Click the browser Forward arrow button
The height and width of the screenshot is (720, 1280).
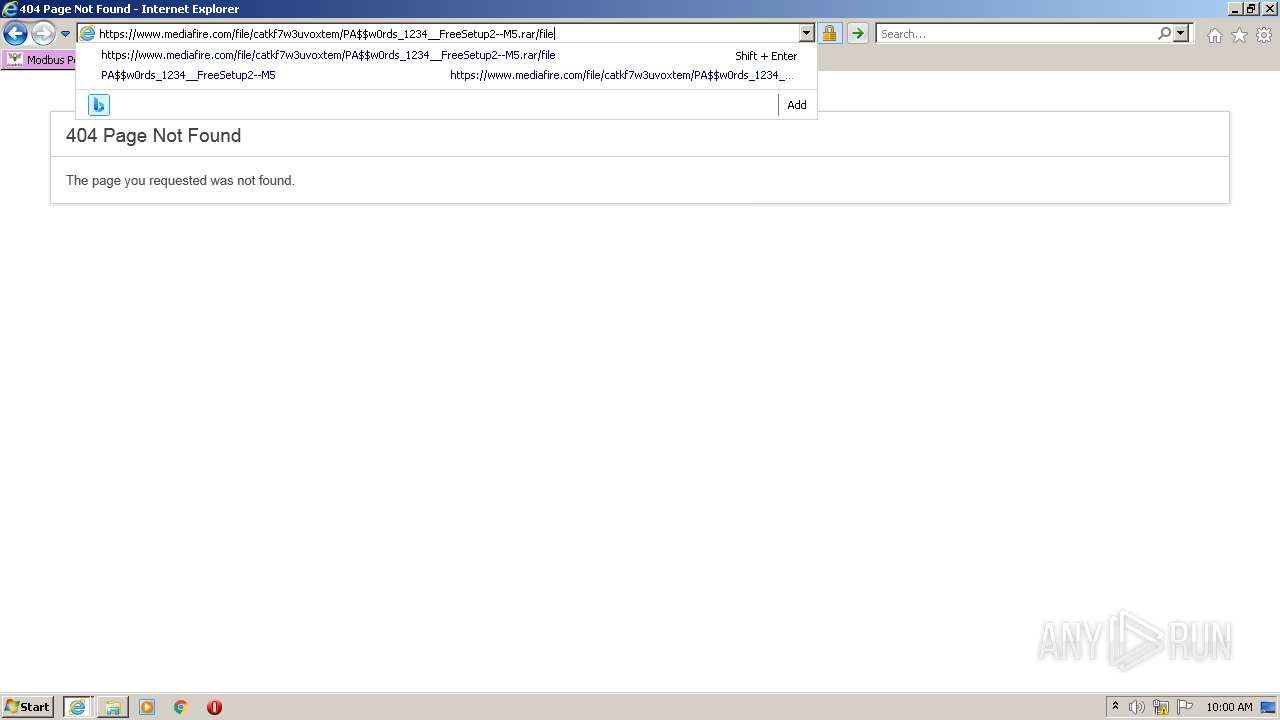[x=43, y=34]
